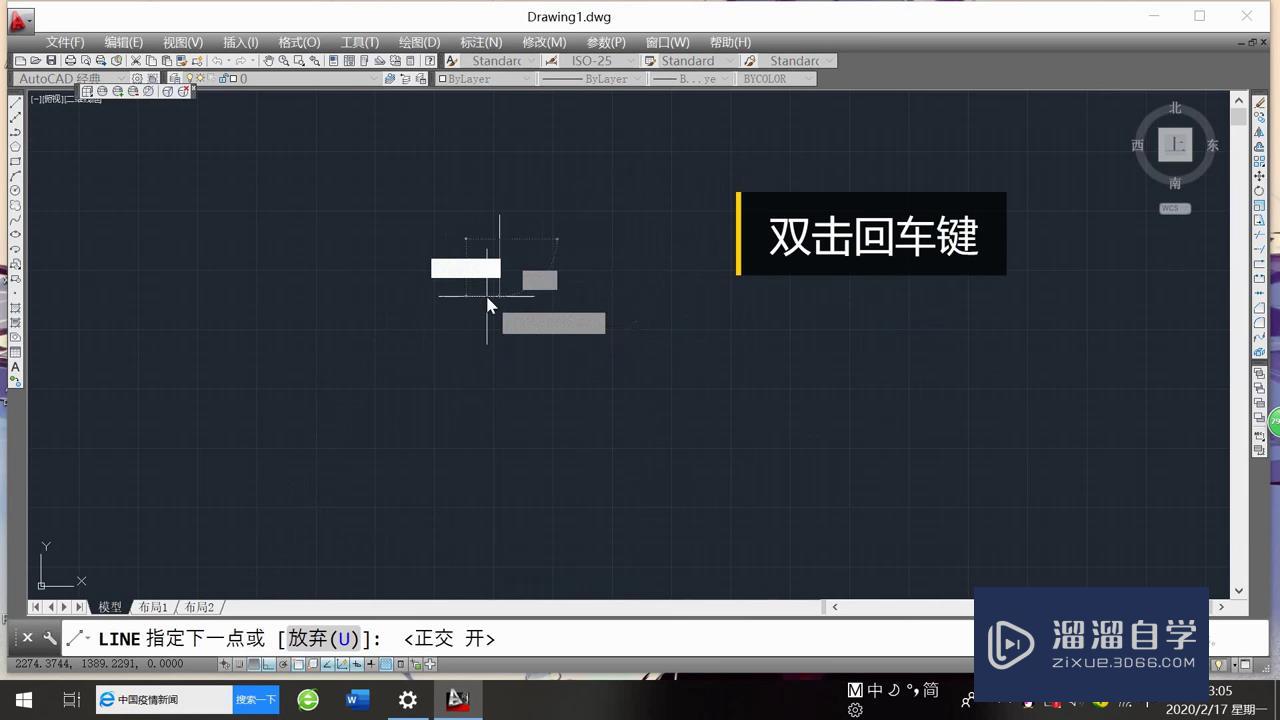This screenshot has width=1280, height=720.
Task: Click the coordinates readout in status bar
Action: (x=99, y=664)
